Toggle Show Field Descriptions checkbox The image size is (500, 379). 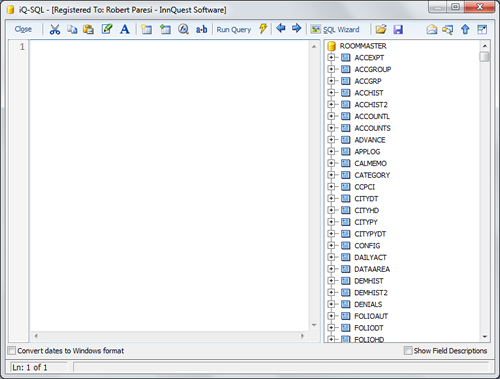[x=408, y=351]
